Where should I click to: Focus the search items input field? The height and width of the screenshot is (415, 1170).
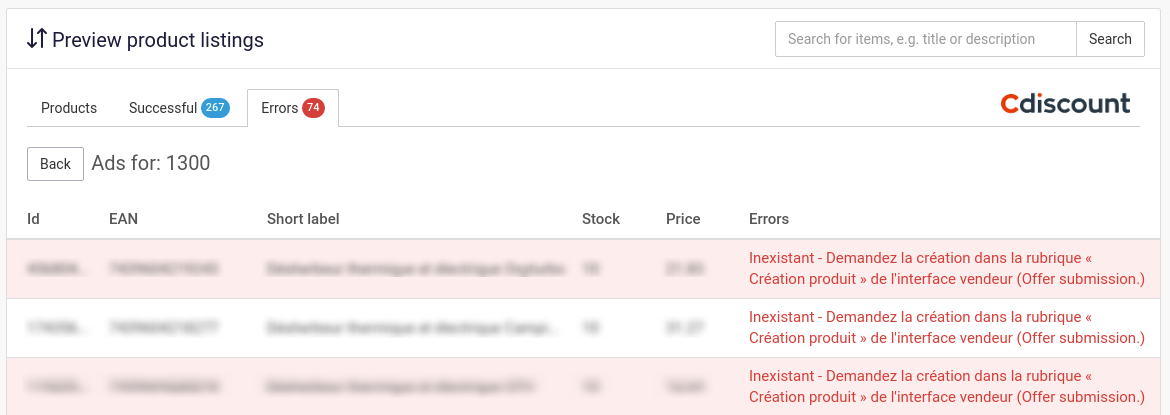(x=925, y=39)
